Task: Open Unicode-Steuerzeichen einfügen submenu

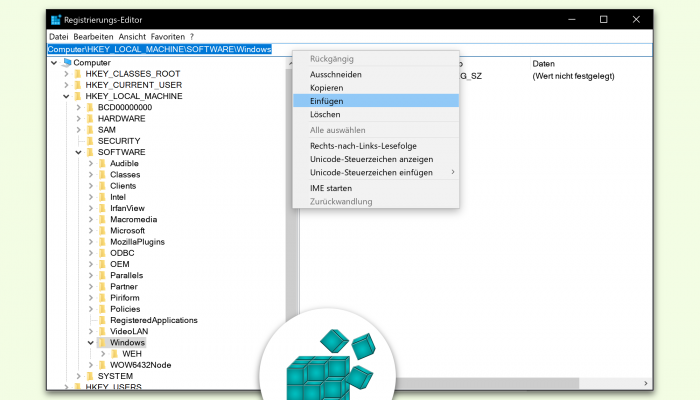Action: pos(376,172)
